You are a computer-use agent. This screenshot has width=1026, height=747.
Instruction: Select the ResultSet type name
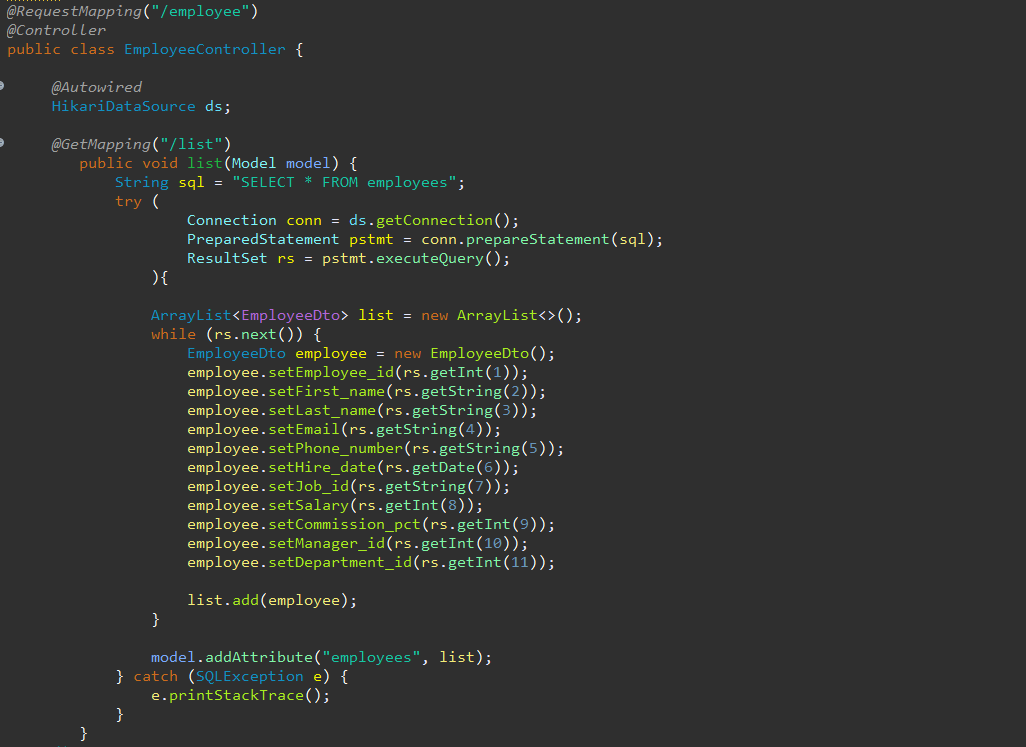tap(227, 258)
